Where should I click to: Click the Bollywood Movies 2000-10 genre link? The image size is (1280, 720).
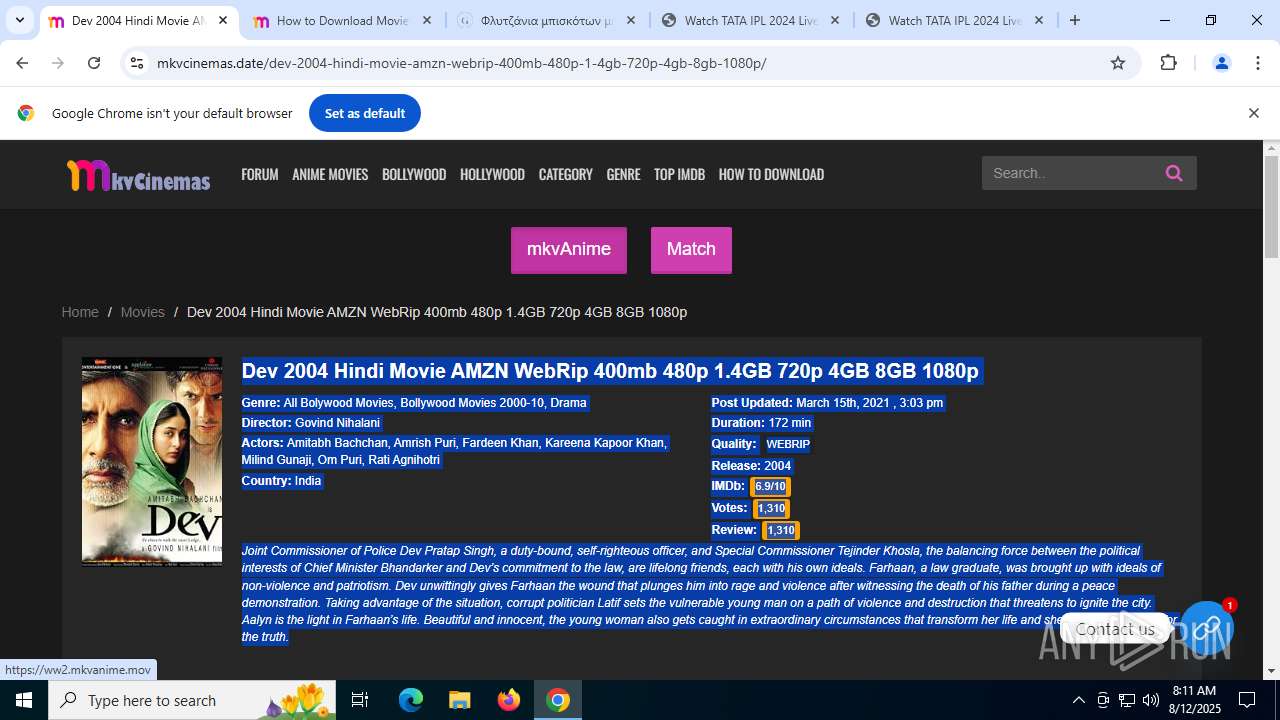[x=472, y=403]
